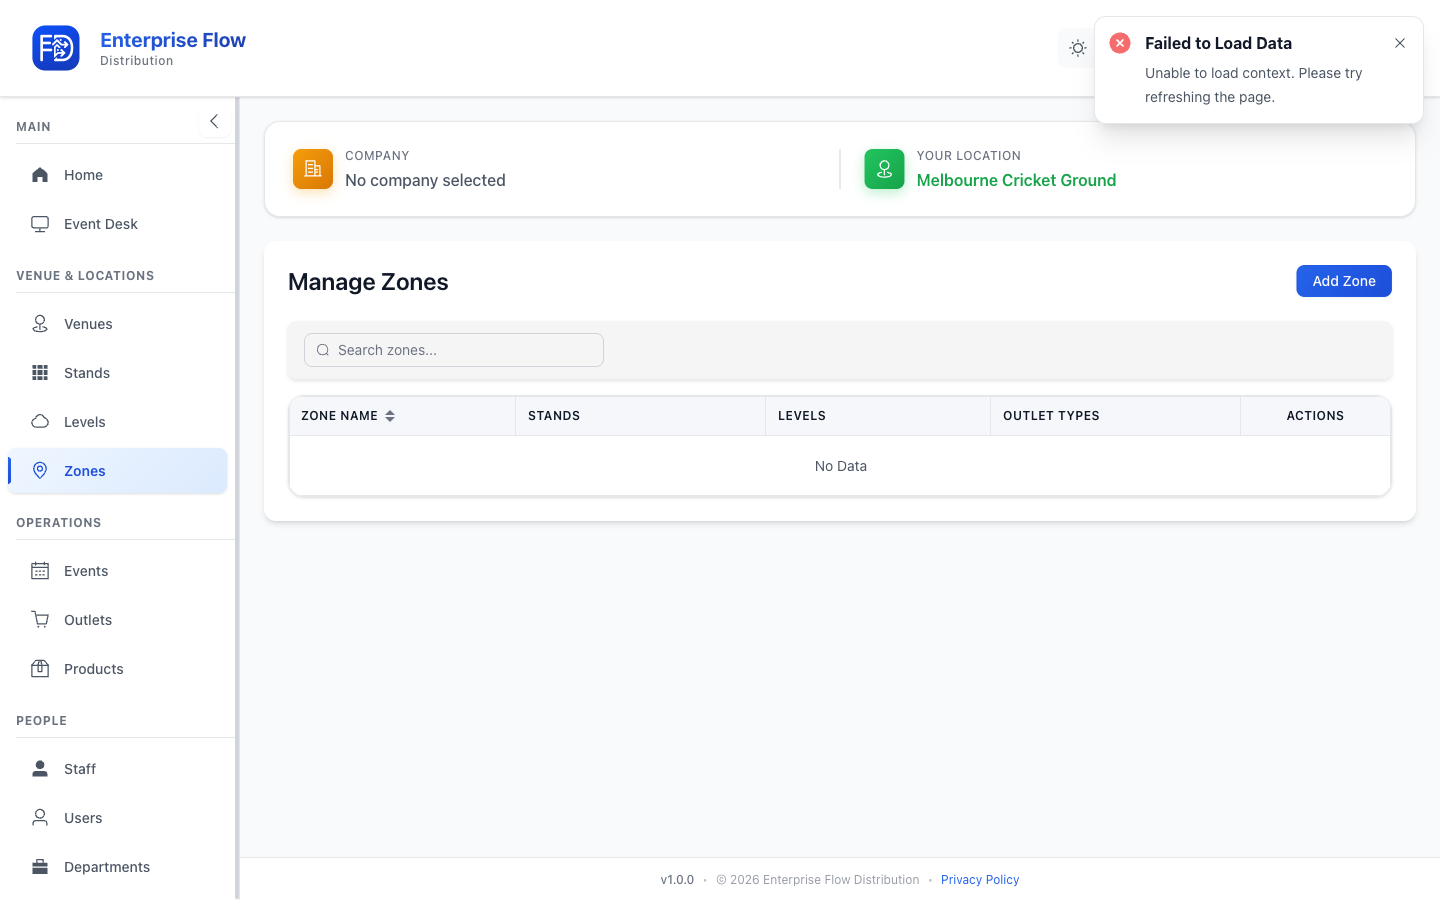
Task: Focus the Search zones input field
Action: pos(454,350)
